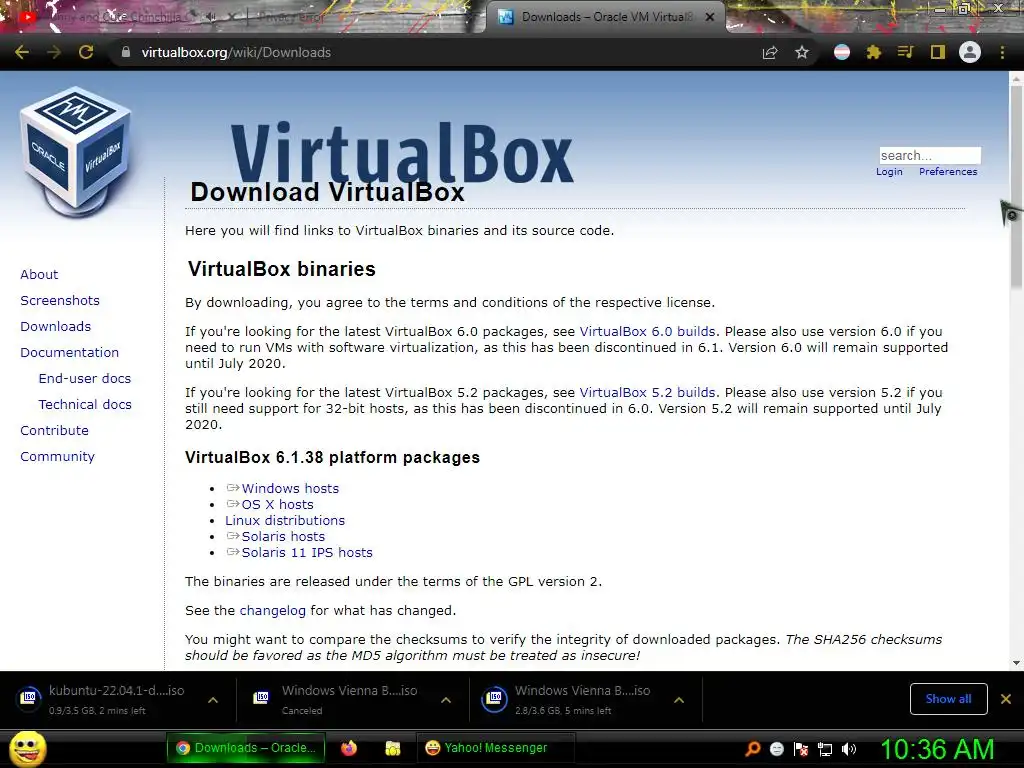Open Technical docs in the sidebar
This screenshot has width=1024, height=768.
tap(85, 405)
